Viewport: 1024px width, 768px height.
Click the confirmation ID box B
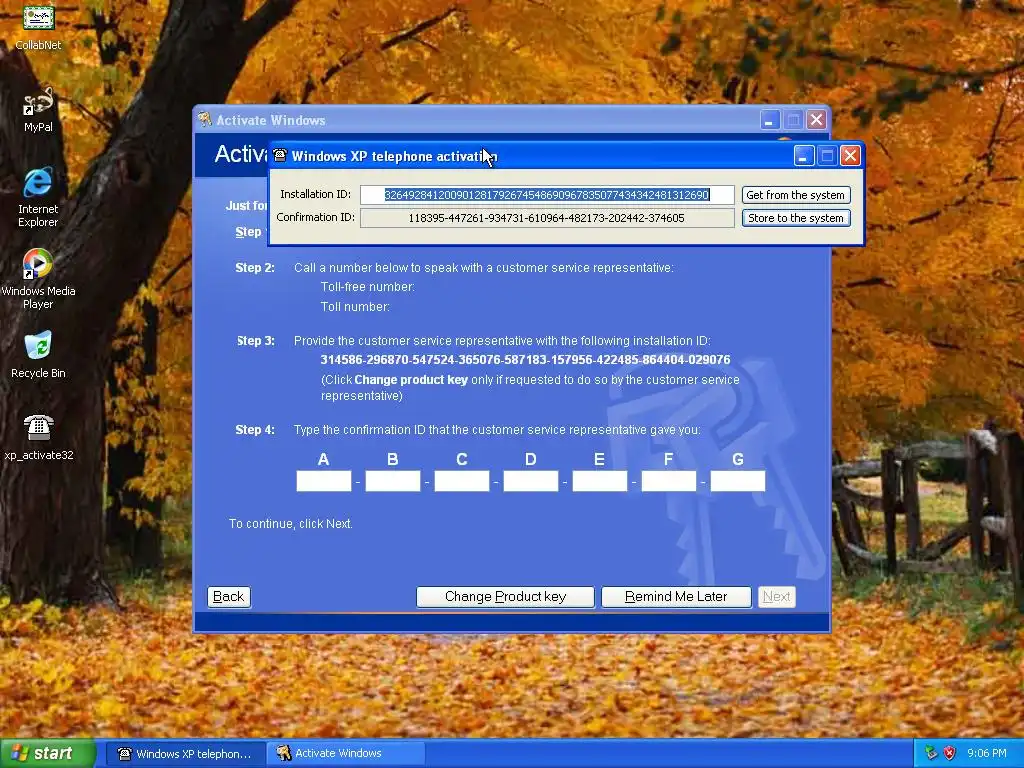coord(392,481)
